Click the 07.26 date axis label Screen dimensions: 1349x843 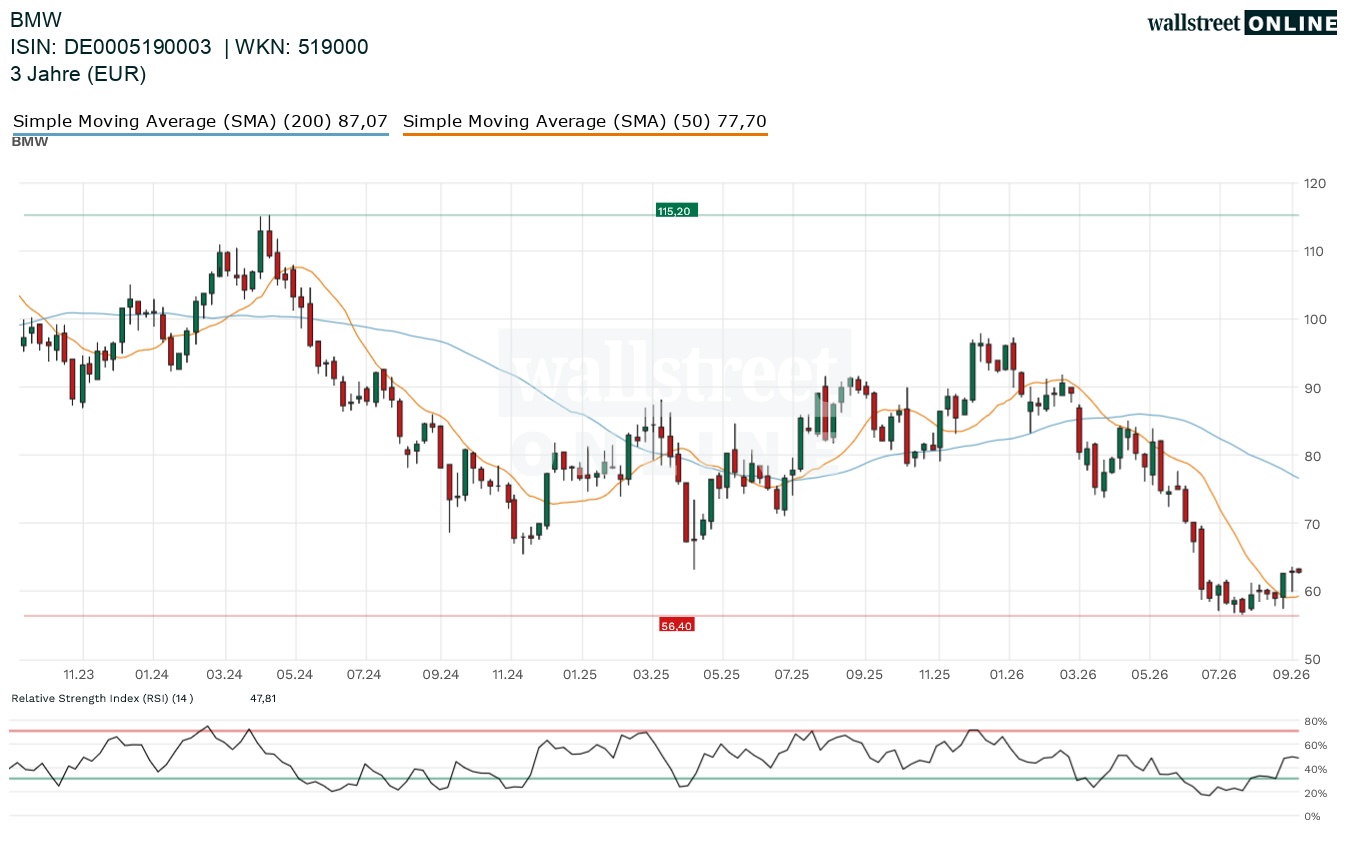tap(1220, 675)
